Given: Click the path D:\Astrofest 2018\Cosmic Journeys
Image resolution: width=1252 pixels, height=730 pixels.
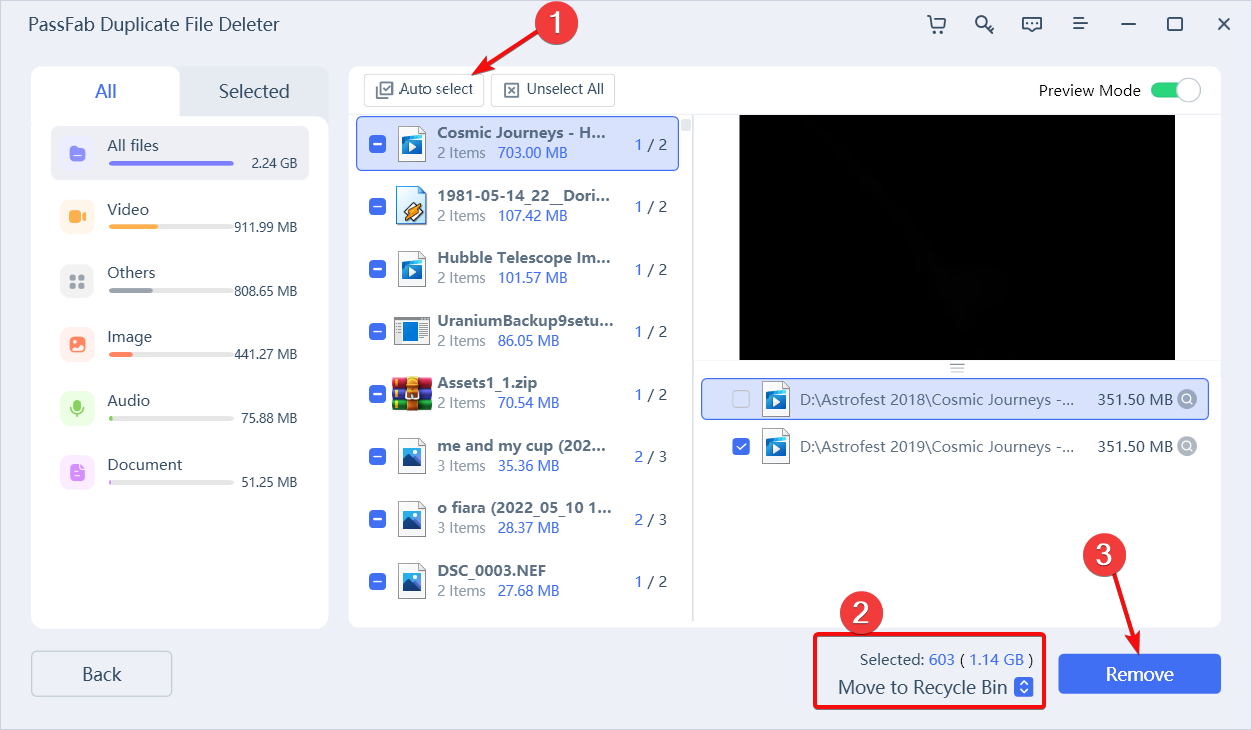Looking at the screenshot, I should pos(938,400).
